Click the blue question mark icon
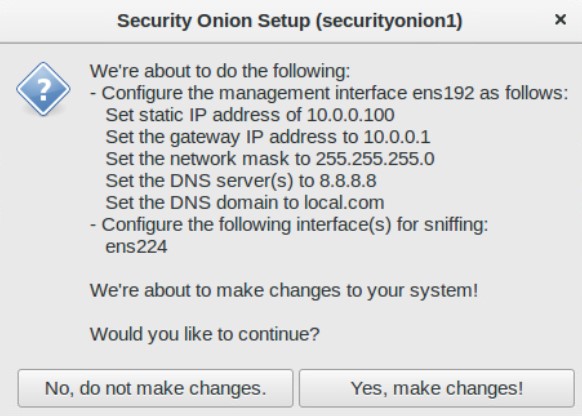The height and width of the screenshot is (416, 582). click(x=43, y=89)
